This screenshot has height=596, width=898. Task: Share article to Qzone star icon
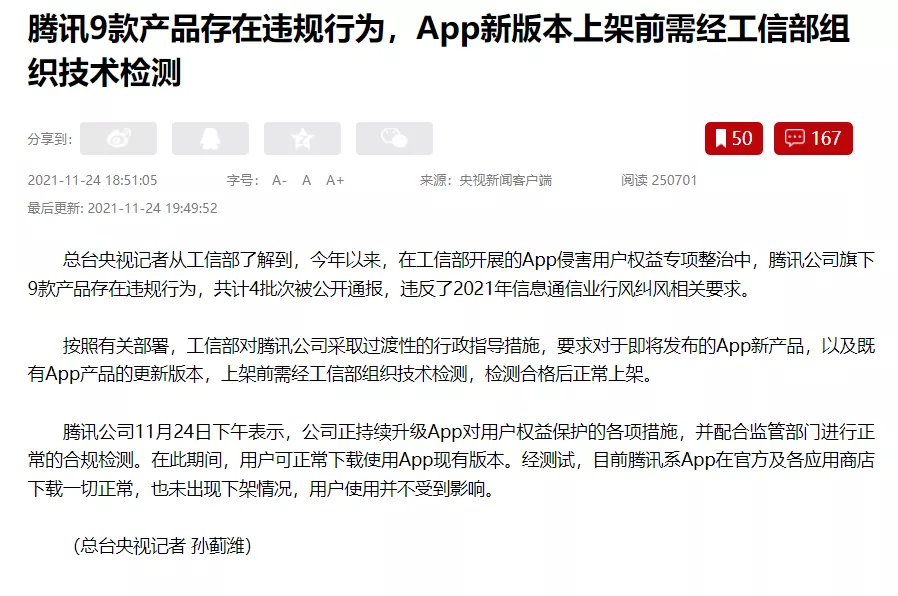302,139
